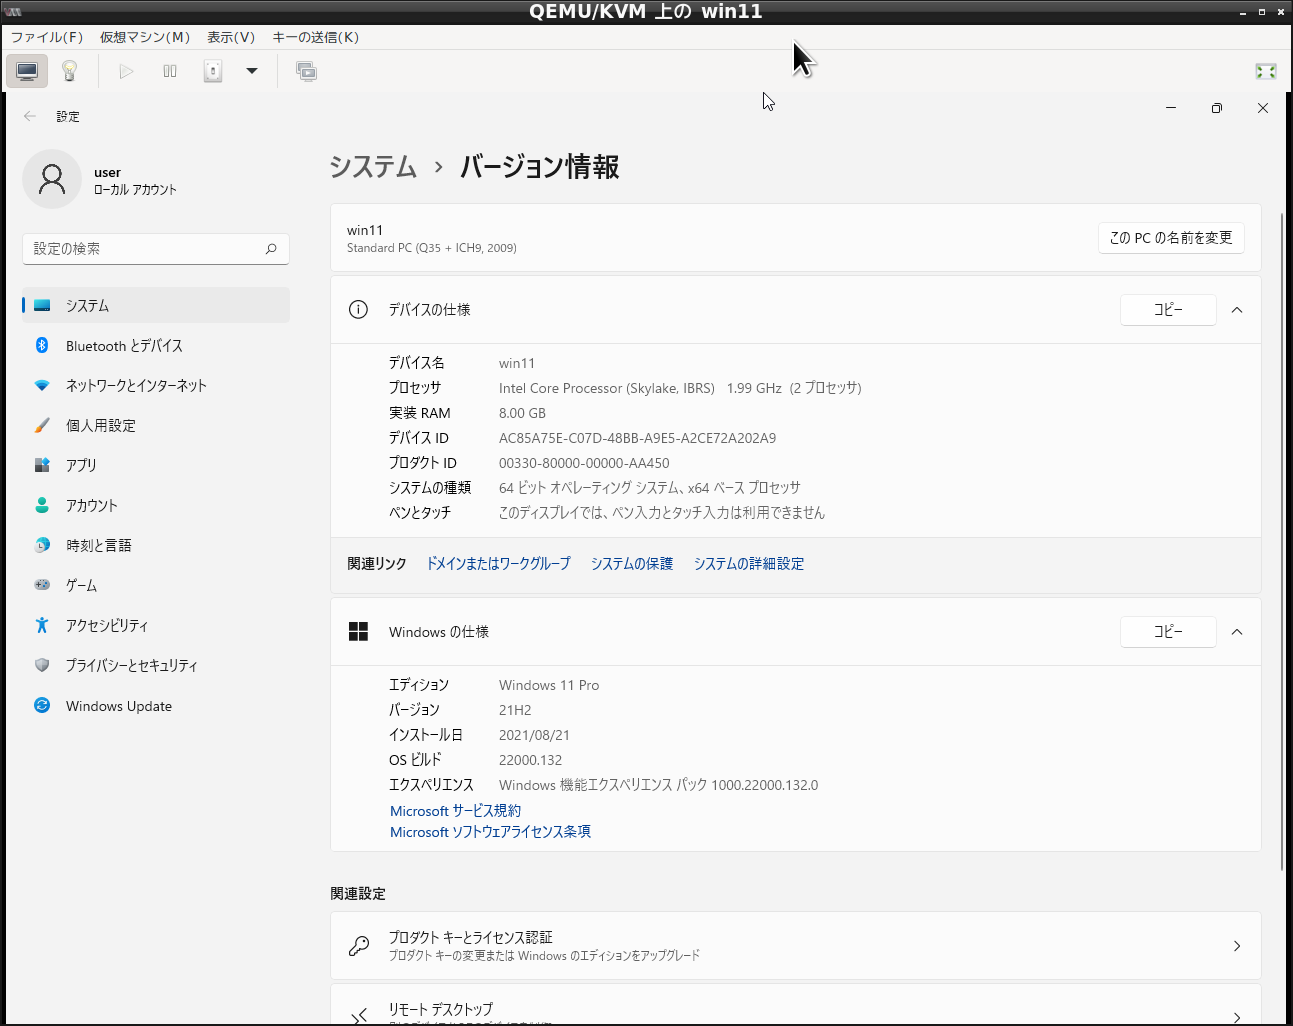Copy Windows specifications with コピー button
This screenshot has height=1026, width=1293.
pyautogui.click(x=1168, y=631)
